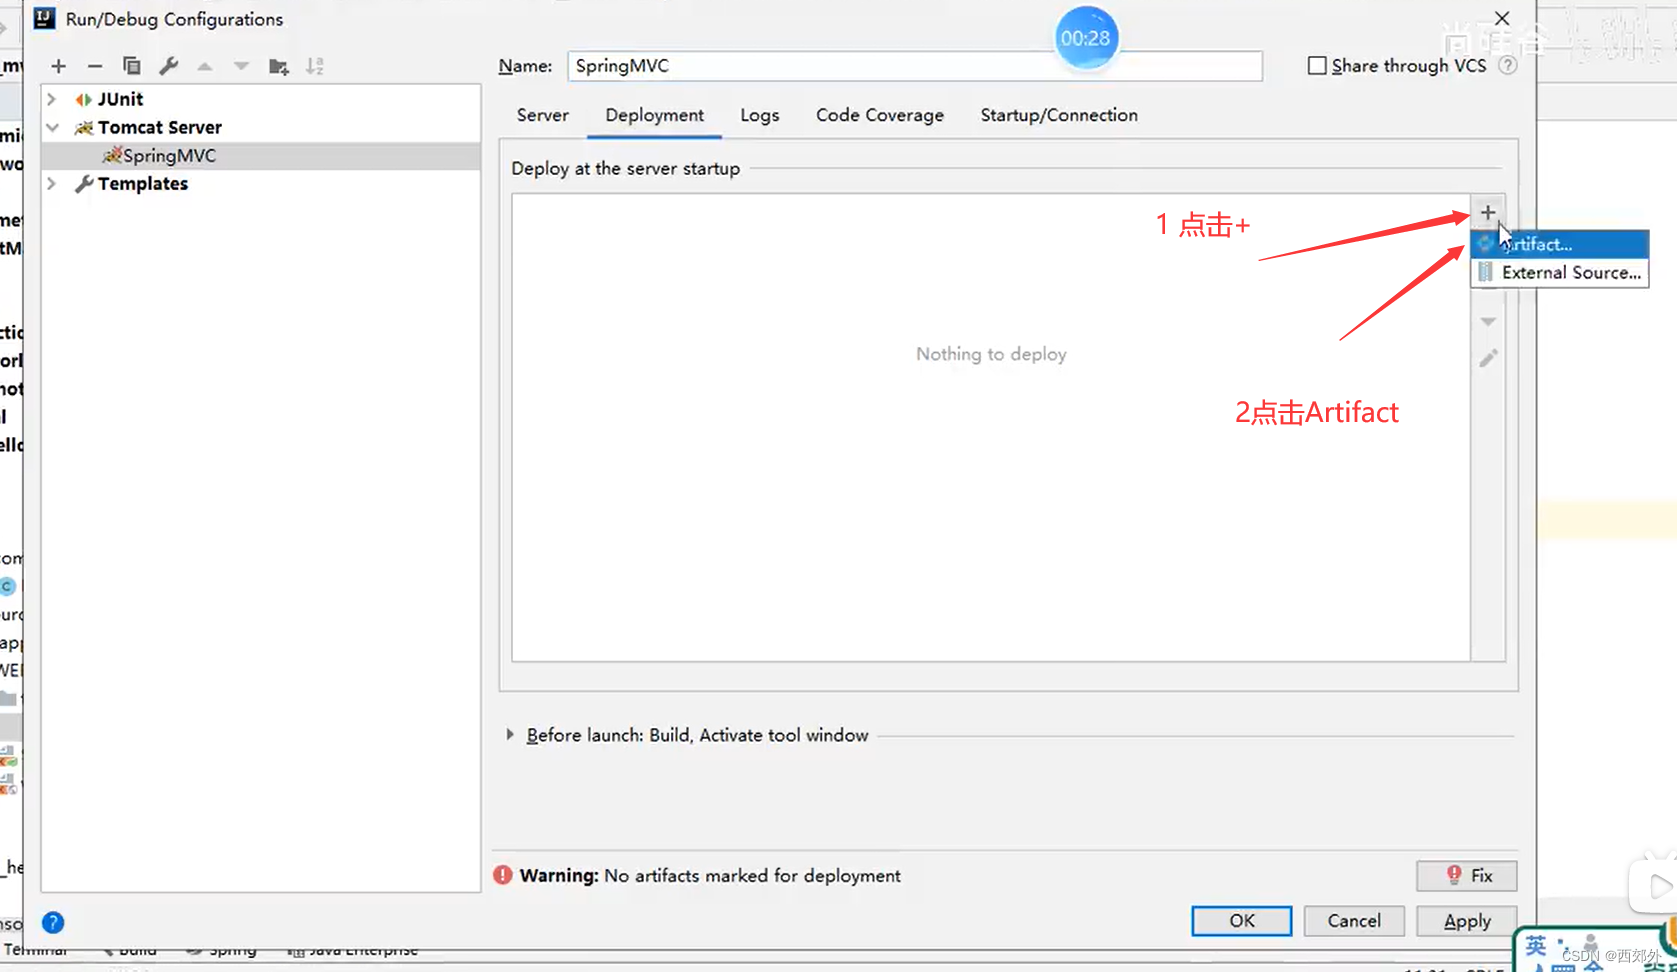Click the OK button

click(1241, 921)
